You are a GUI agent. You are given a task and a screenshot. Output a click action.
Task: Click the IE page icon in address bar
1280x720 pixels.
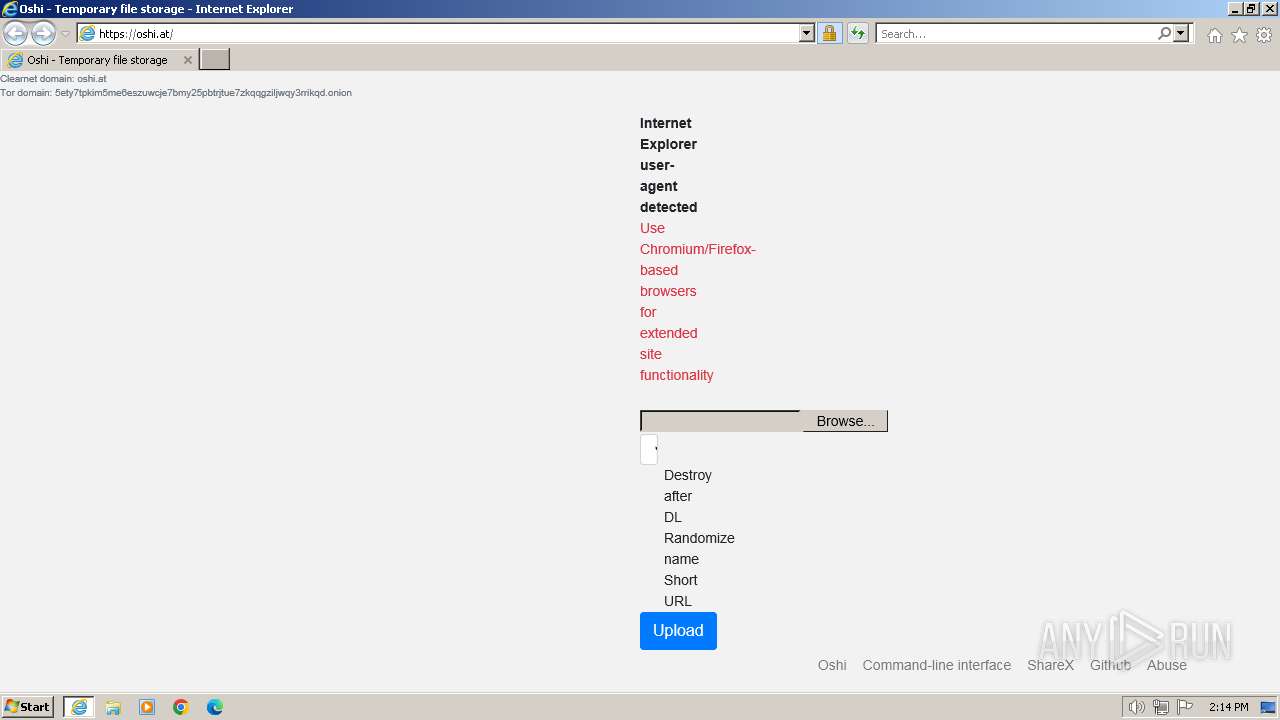[x=88, y=33]
